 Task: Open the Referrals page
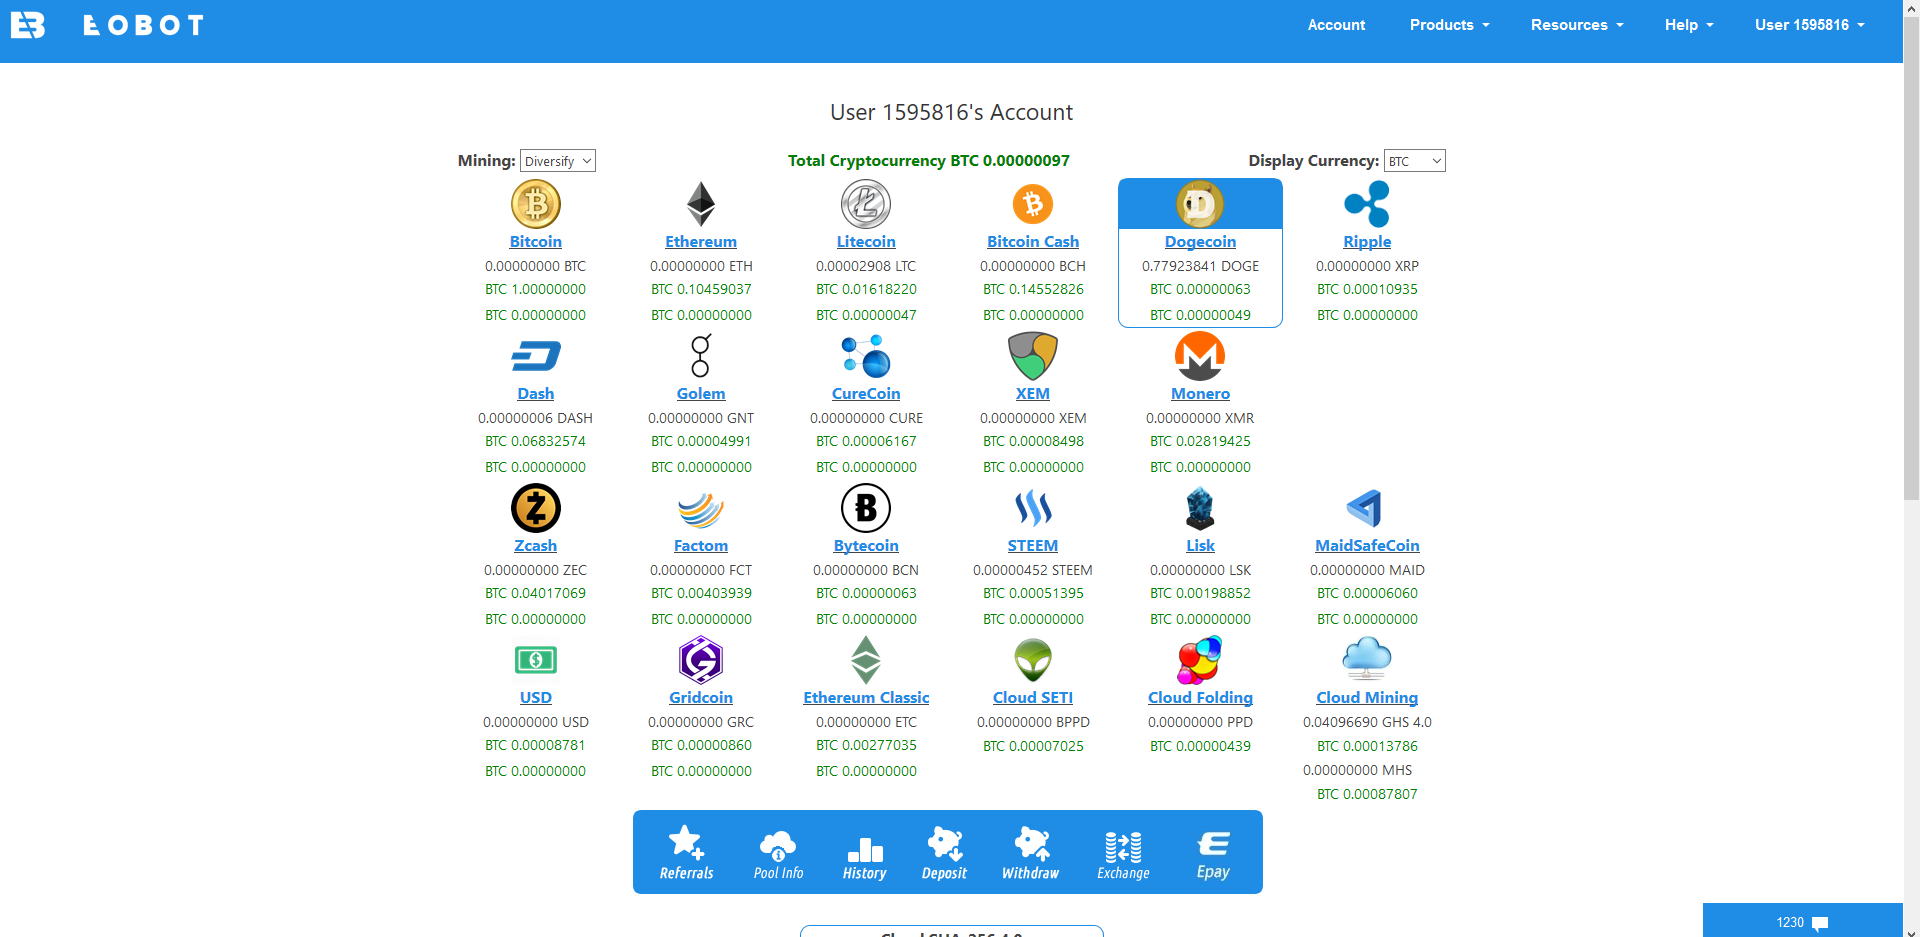tap(687, 853)
